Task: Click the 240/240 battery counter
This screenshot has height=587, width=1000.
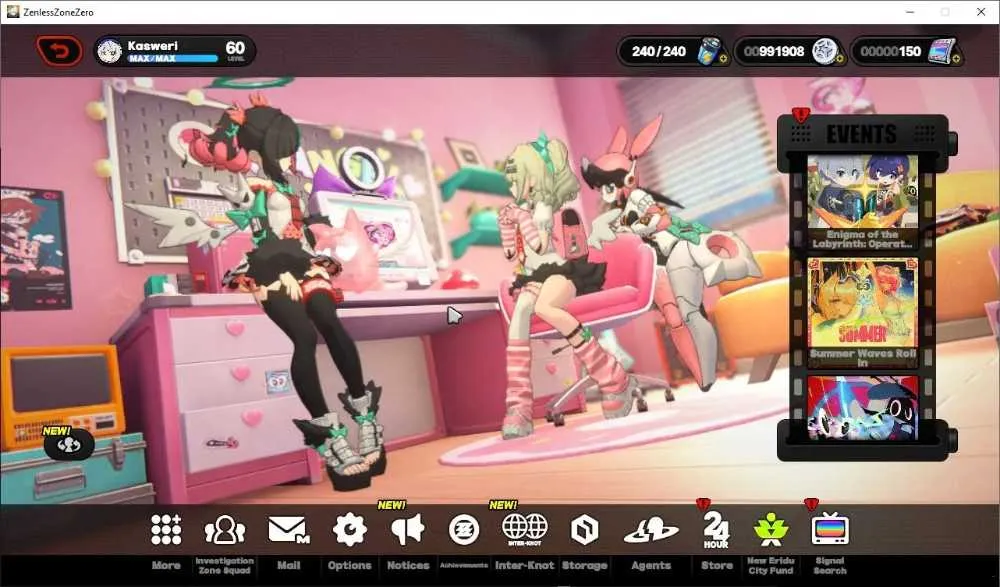Action: (x=659, y=51)
